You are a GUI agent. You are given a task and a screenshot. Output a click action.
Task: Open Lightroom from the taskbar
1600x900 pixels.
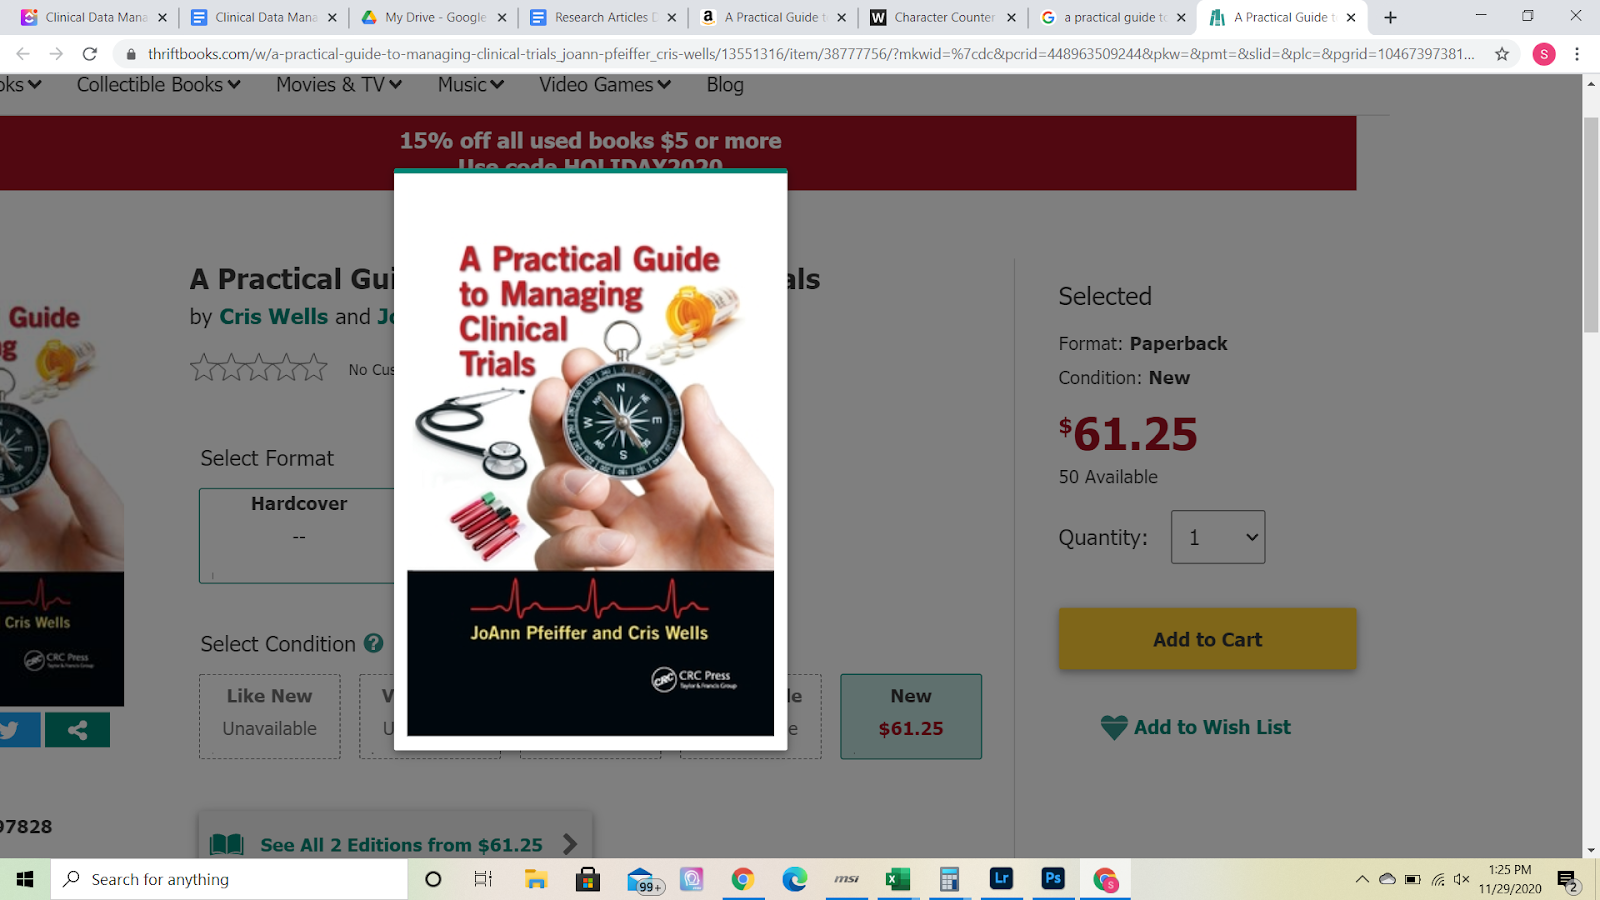click(1001, 879)
